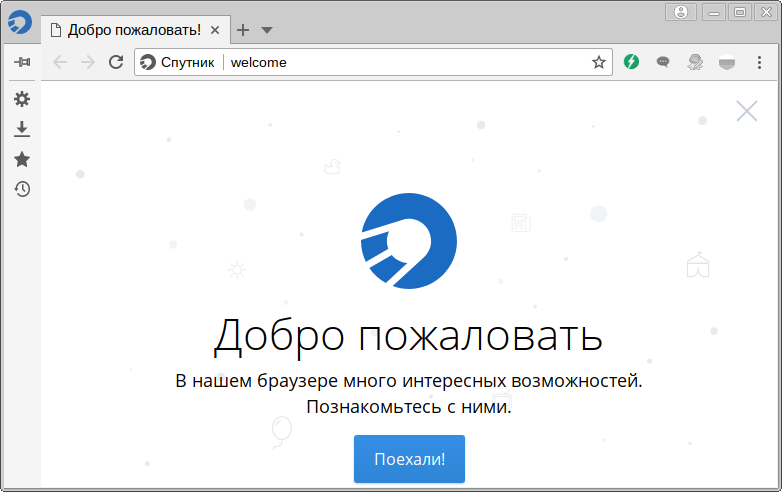Reload the welcome page
The image size is (782, 492).
(116, 62)
